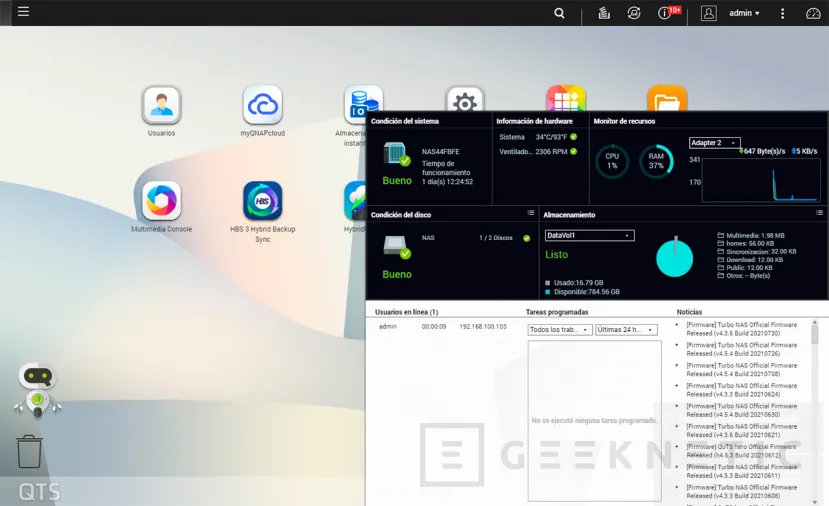Click the homes: 56.00 KB folder entry
The image size is (829, 506).
click(x=745, y=243)
